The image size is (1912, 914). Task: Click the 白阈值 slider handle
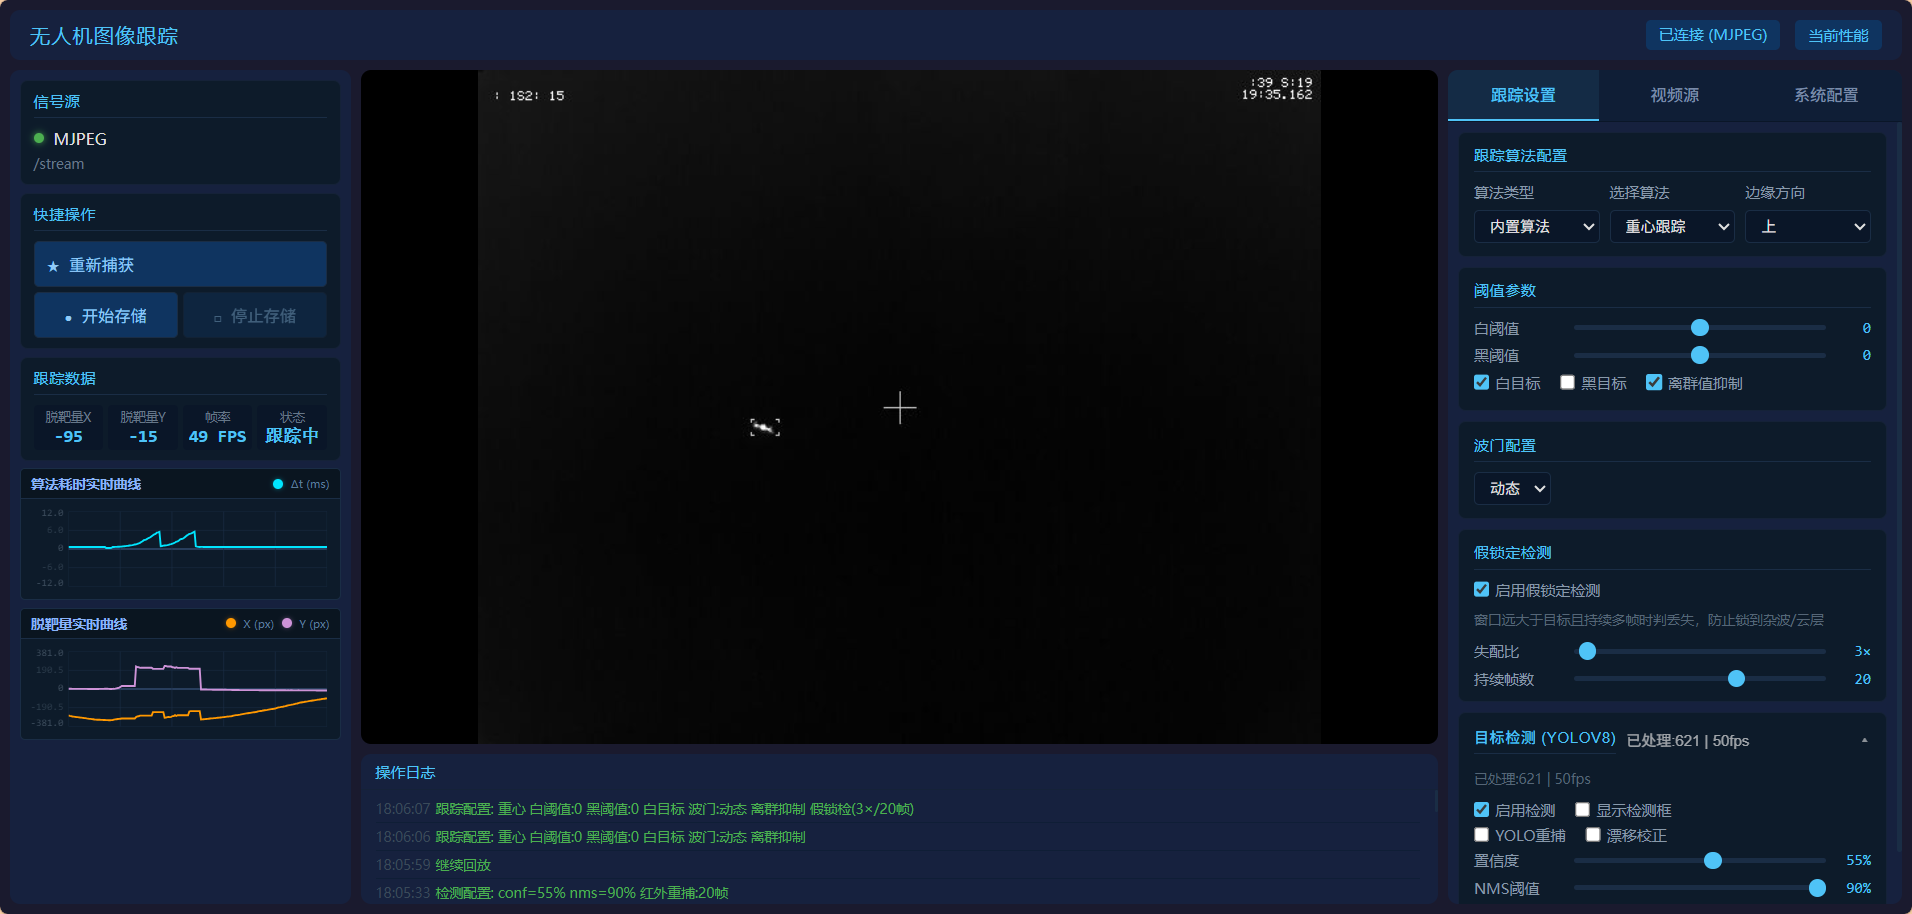tap(1700, 327)
